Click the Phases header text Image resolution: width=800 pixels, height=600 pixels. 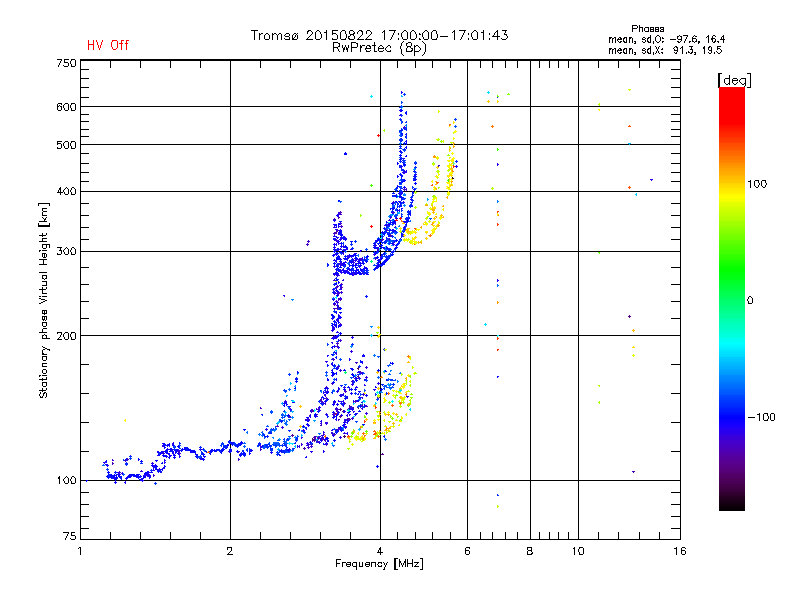pos(647,29)
